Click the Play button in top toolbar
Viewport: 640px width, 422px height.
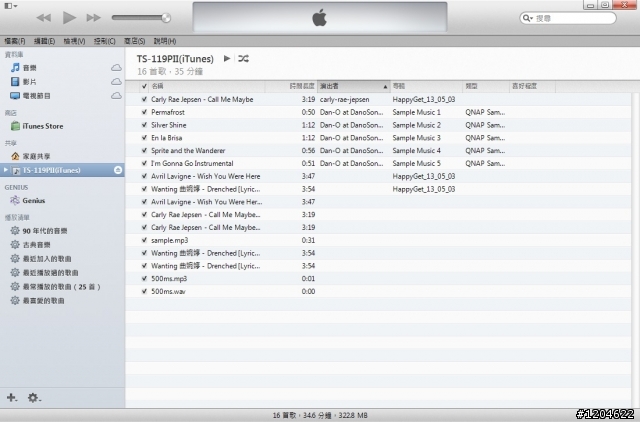click(x=69, y=18)
